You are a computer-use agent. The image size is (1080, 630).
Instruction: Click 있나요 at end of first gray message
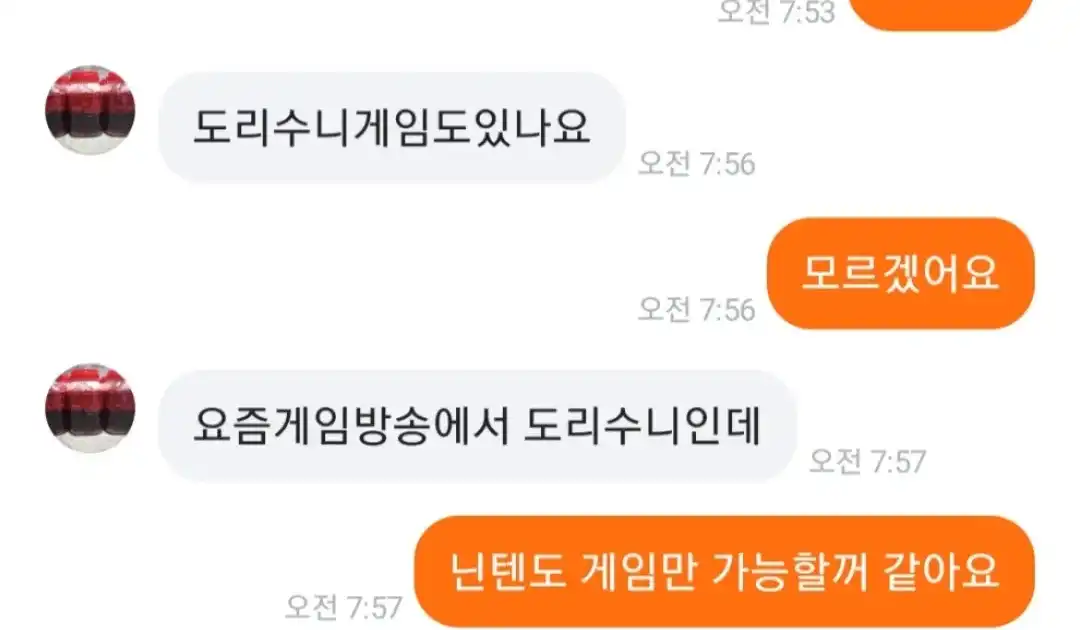[532, 127]
